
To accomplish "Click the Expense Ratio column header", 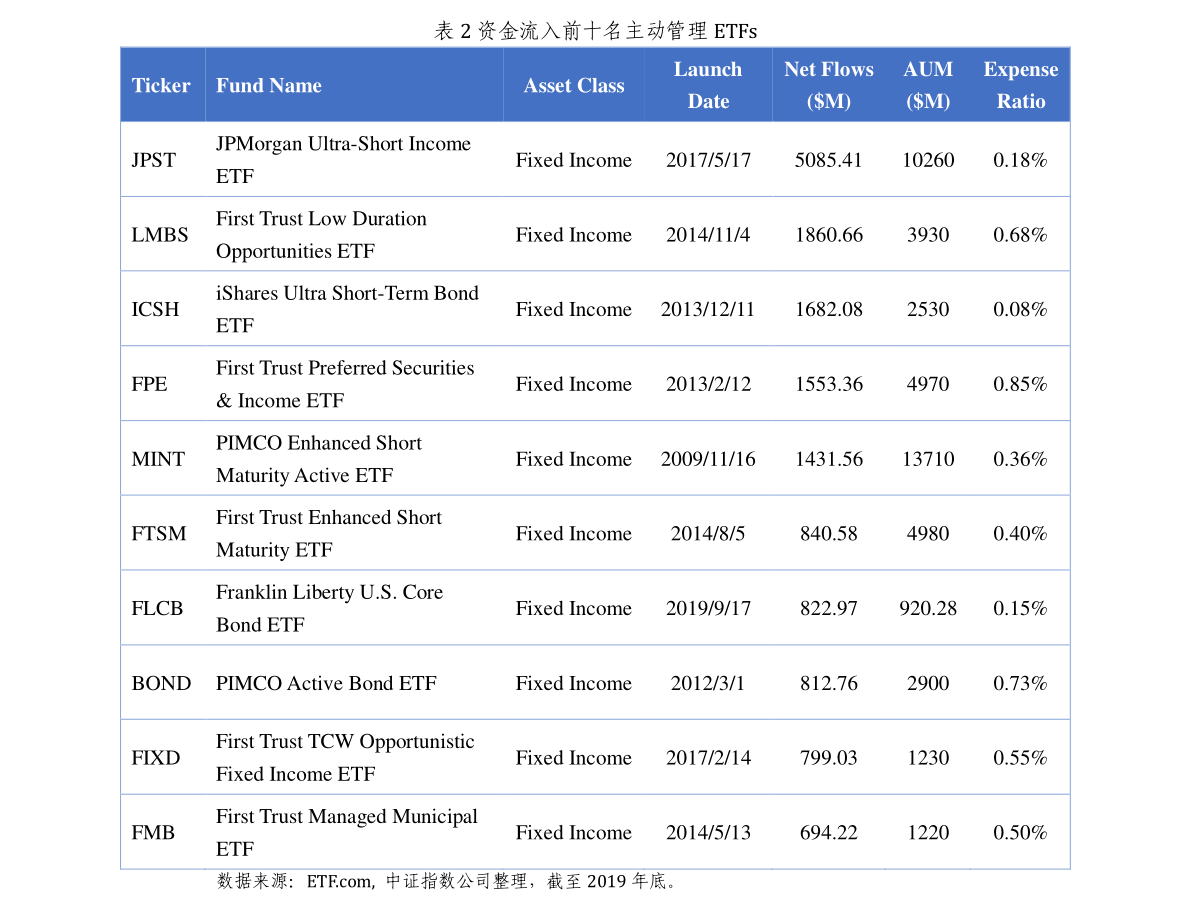I will (x=1021, y=85).
